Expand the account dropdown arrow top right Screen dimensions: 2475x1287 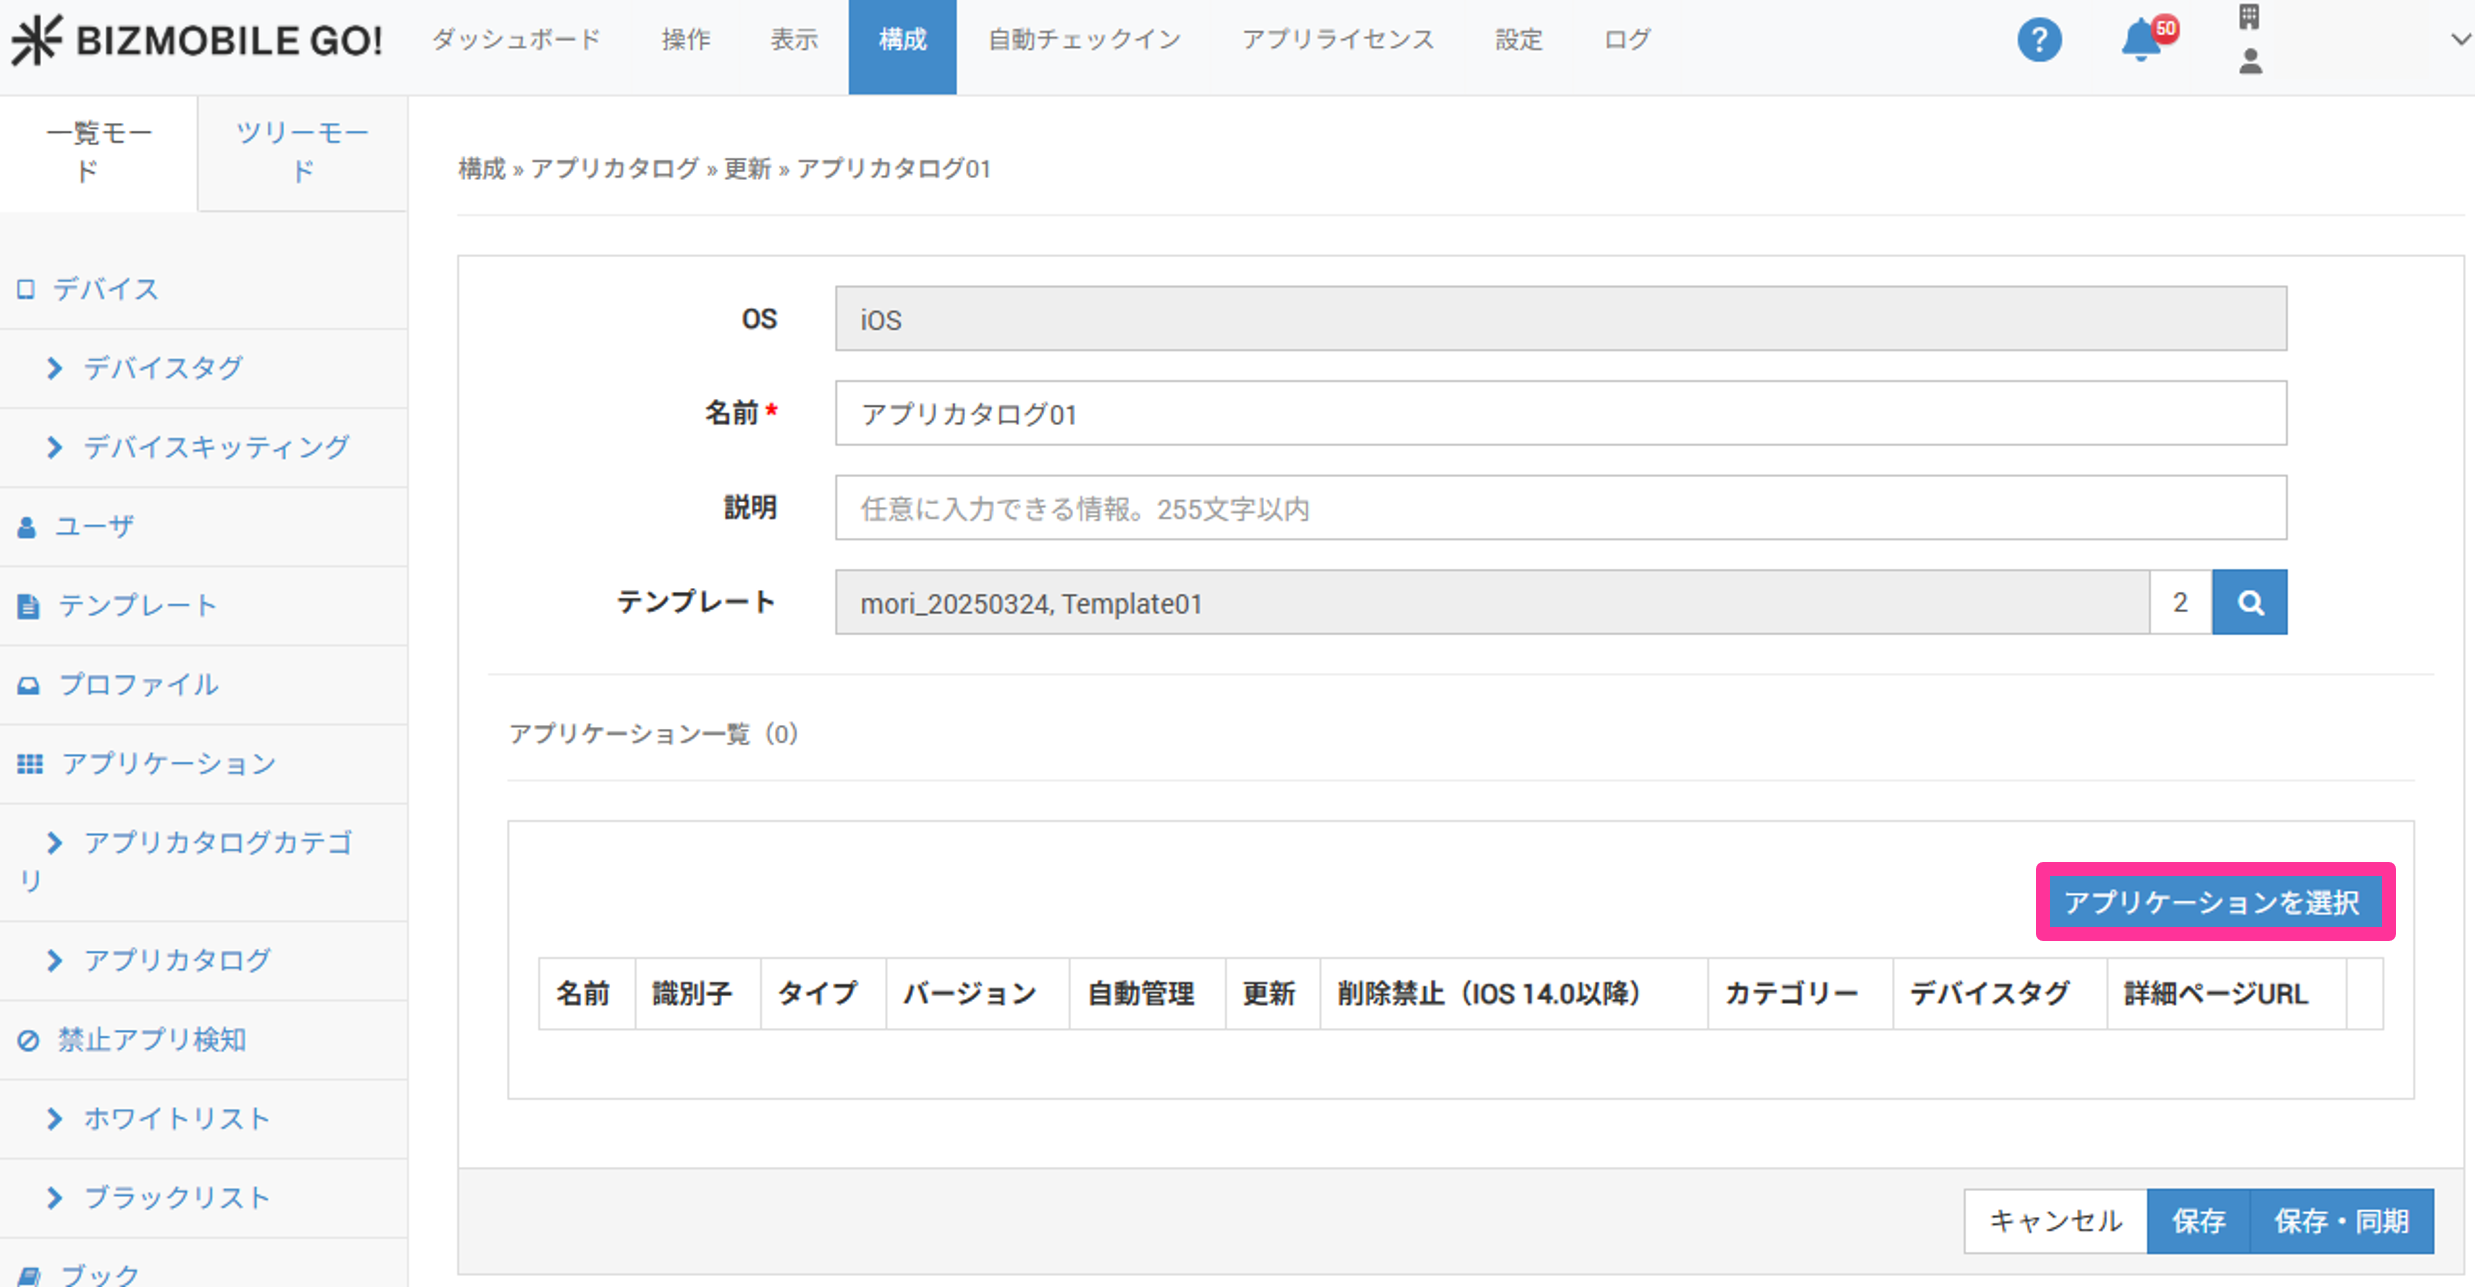(2460, 40)
